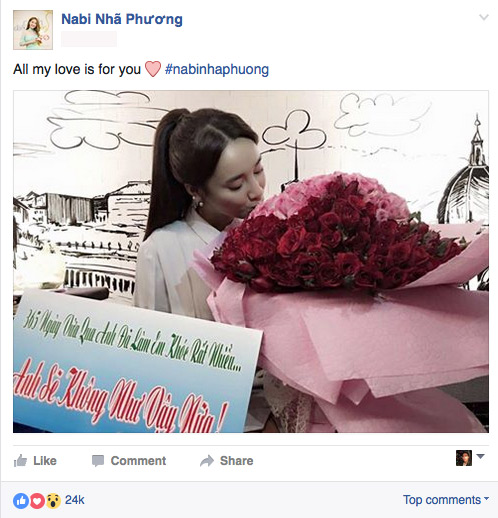Open the #nabinhaphuong hashtag link

[x=217, y=69]
